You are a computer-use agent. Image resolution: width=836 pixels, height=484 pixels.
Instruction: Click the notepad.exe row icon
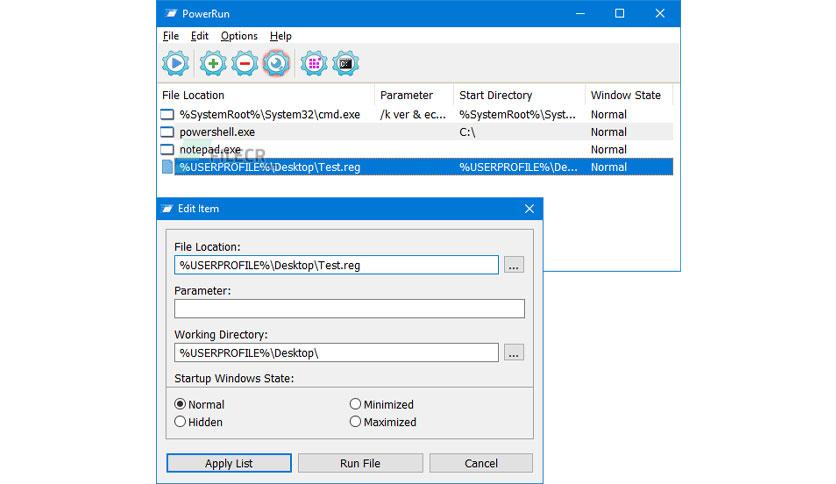coord(167,150)
